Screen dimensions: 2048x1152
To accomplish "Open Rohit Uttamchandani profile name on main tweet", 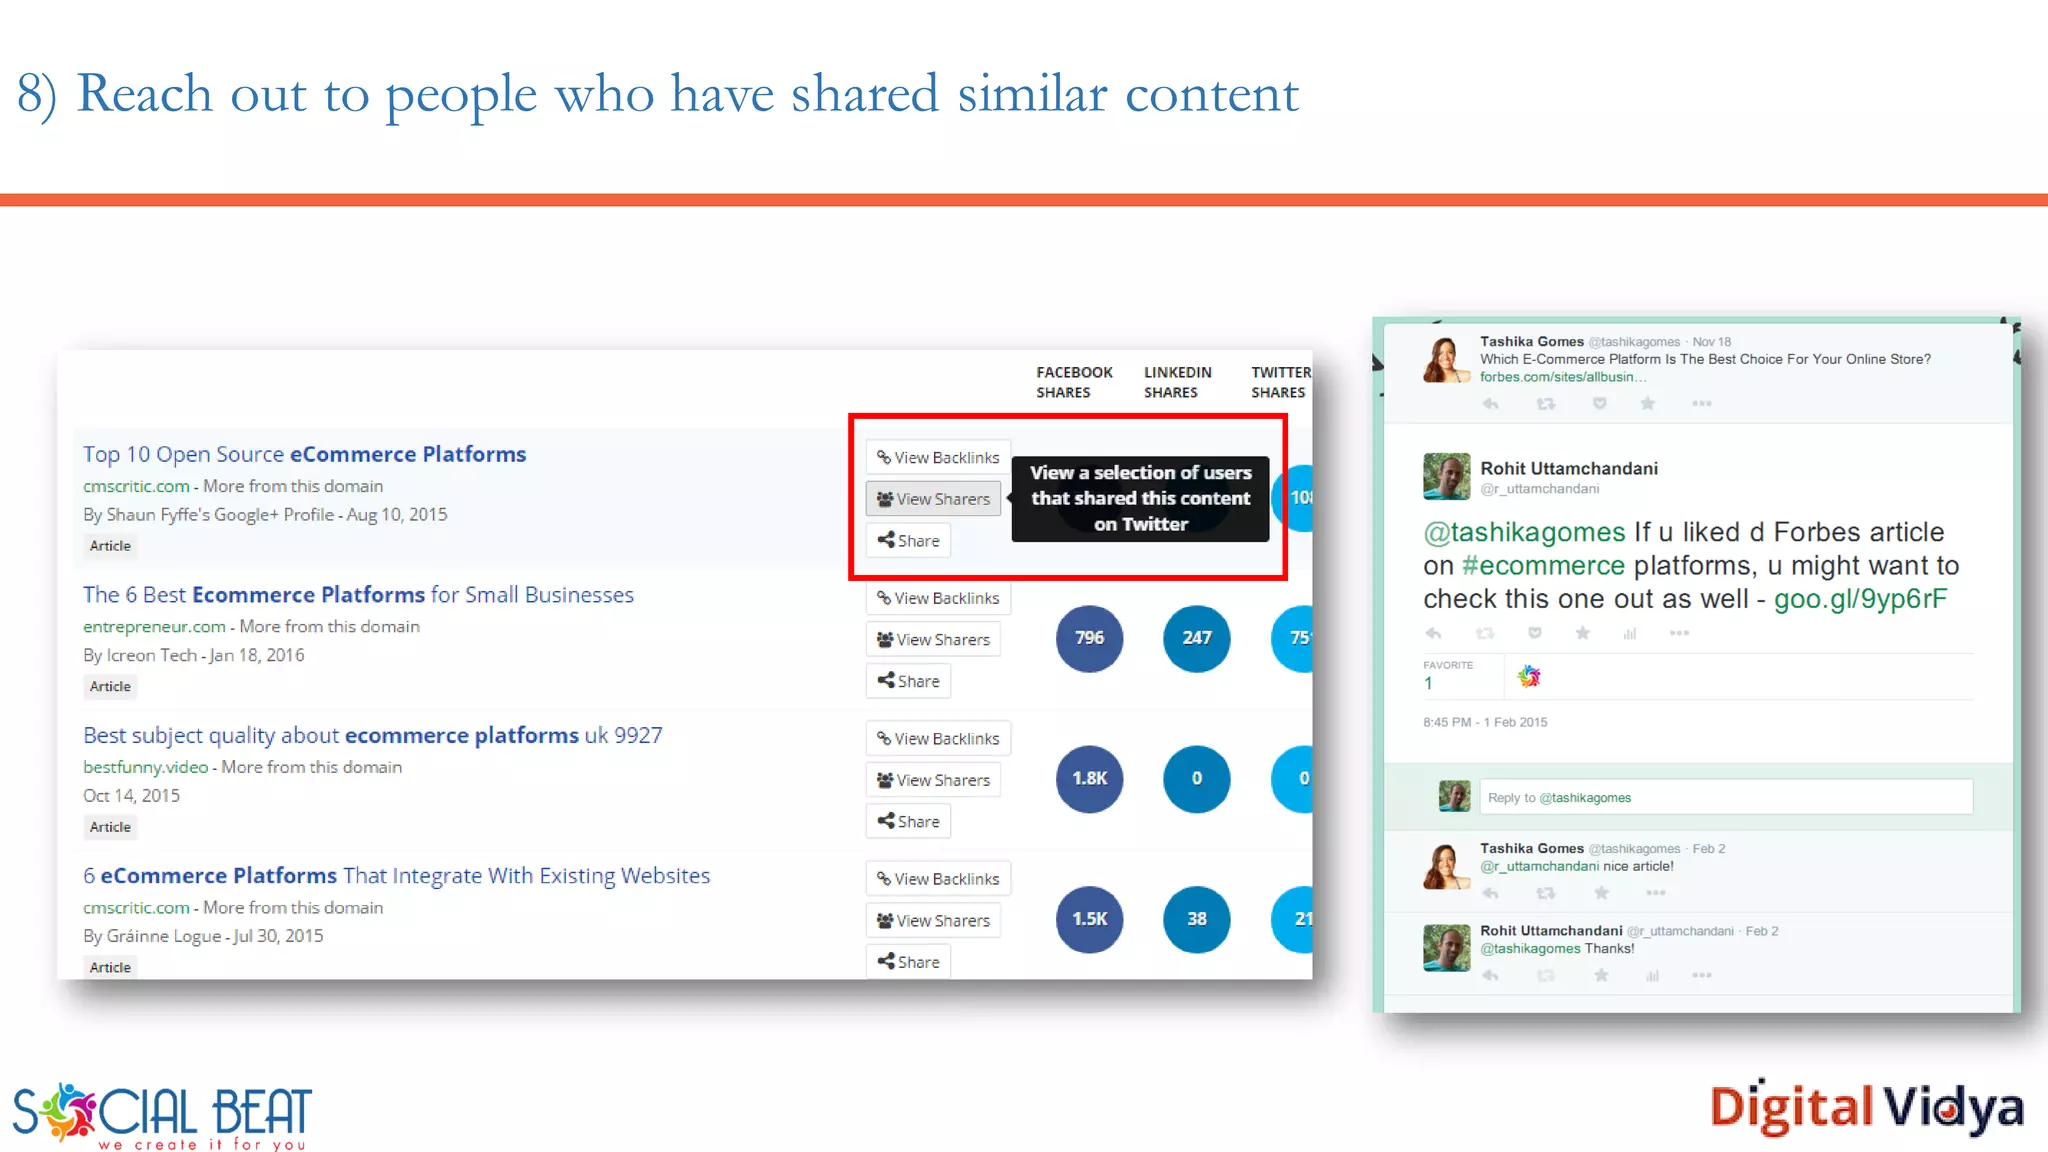I will [x=1569, y=469].
